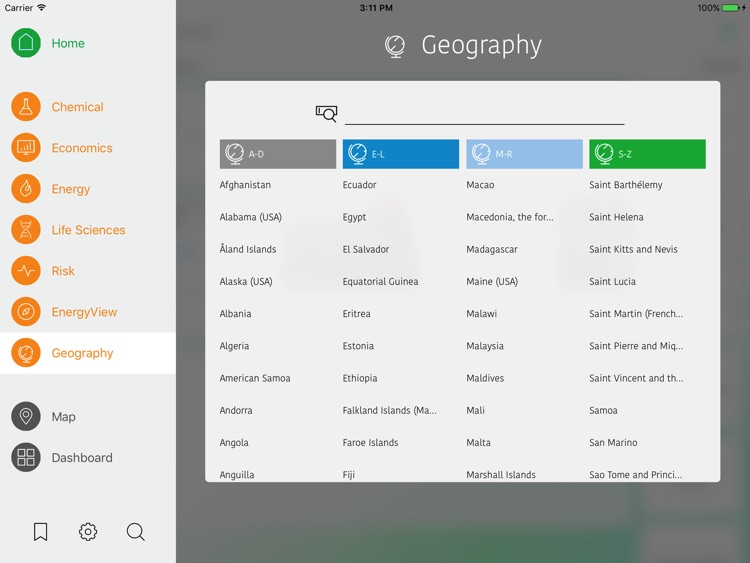The image size is (750, 563).
Task: Switch to the S-Z countries tab
Action: click(x=647, y=154)
